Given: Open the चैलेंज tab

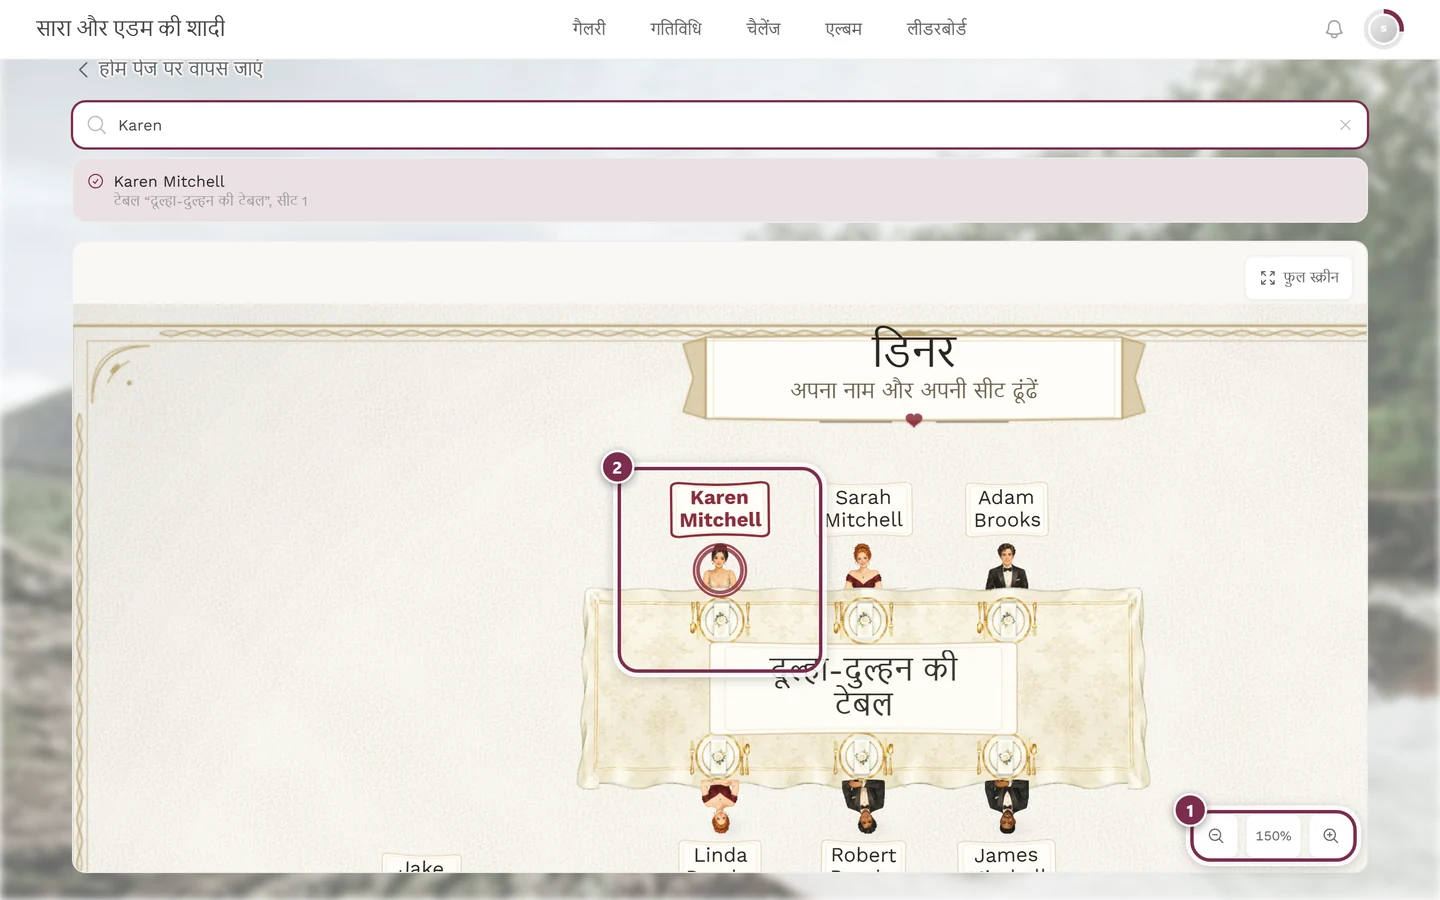Looking at the screenshot, I should (x=763, y=29).
